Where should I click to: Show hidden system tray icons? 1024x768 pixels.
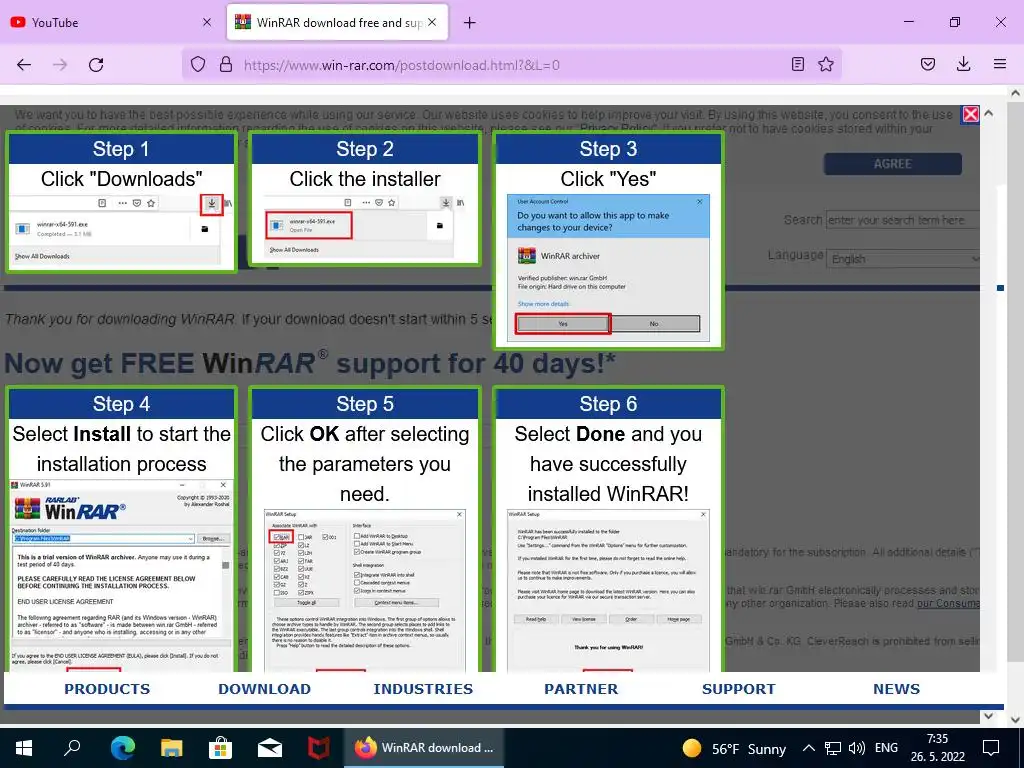click(808, 748)
